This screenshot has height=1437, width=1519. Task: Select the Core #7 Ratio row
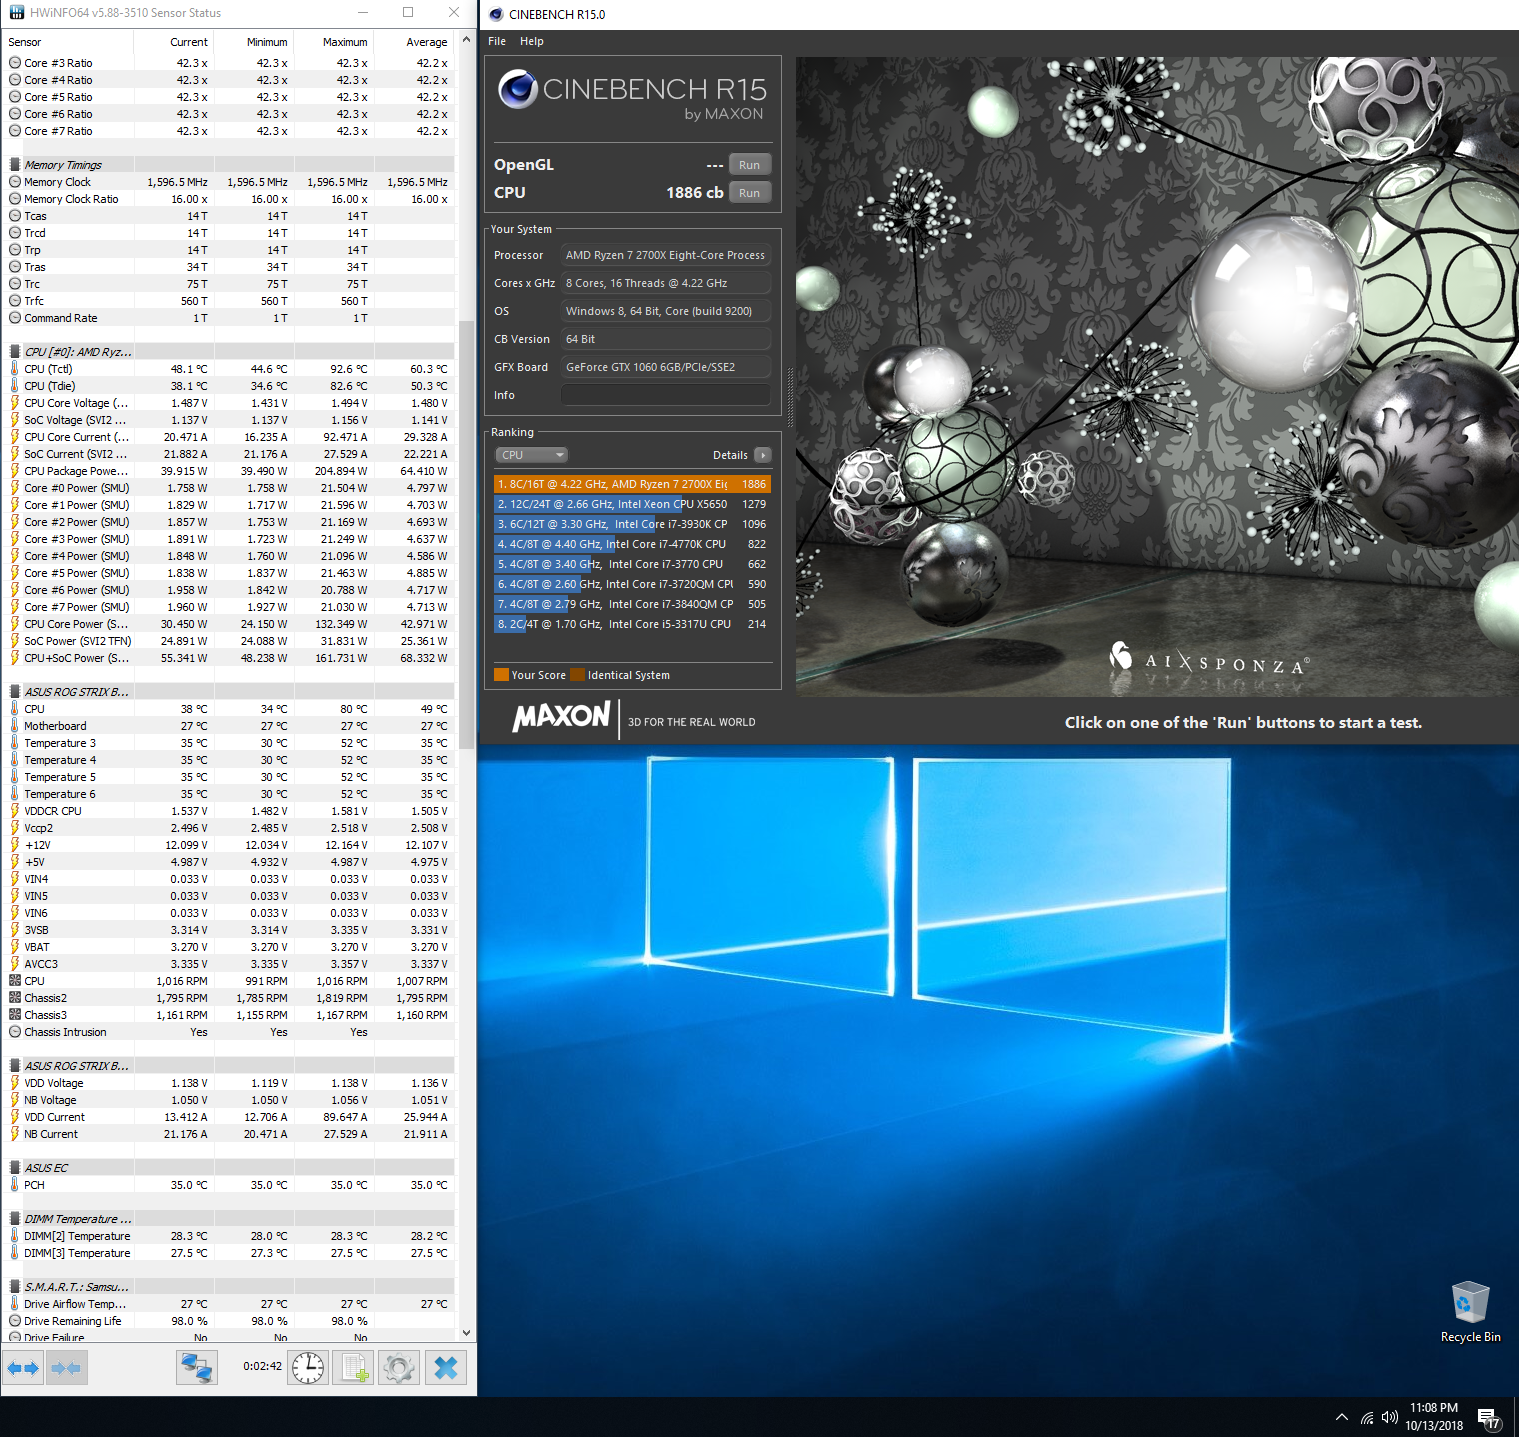[x=229, y=131]
